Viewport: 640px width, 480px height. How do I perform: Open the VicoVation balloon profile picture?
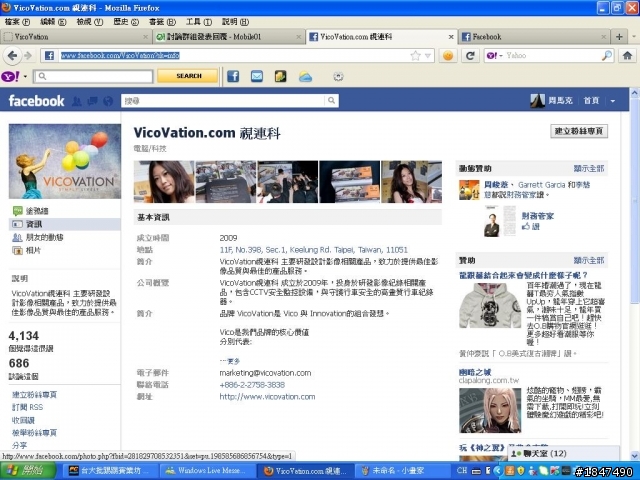[65, 161]
